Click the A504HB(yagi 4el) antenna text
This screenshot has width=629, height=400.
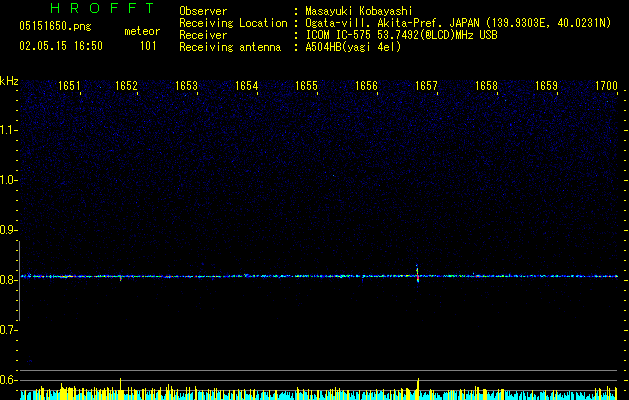353,47
